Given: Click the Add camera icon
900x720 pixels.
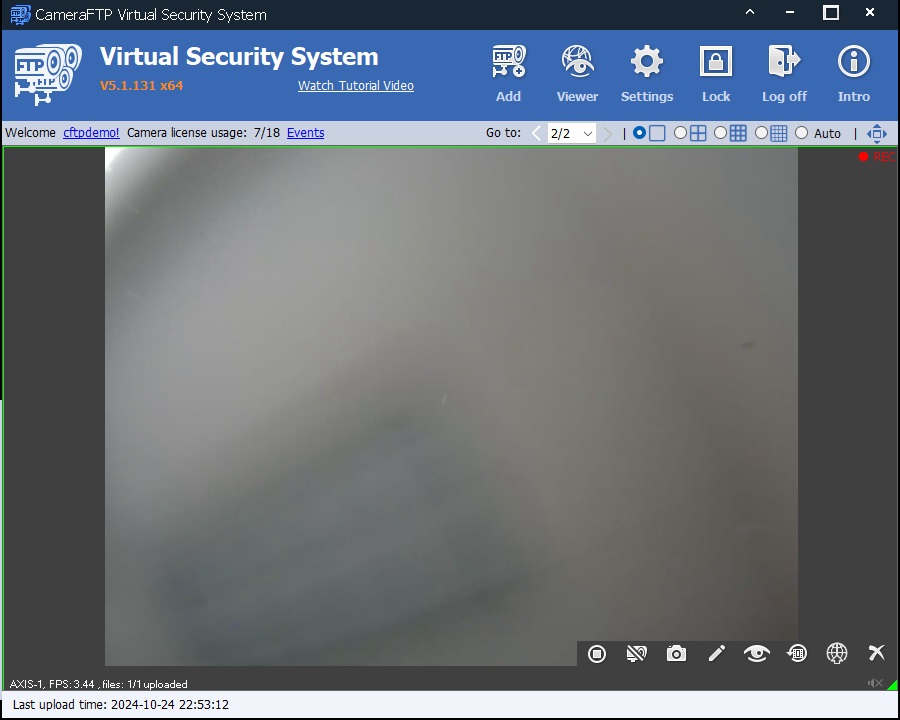Looking at the screenshot, I should (x=508, y=64).
